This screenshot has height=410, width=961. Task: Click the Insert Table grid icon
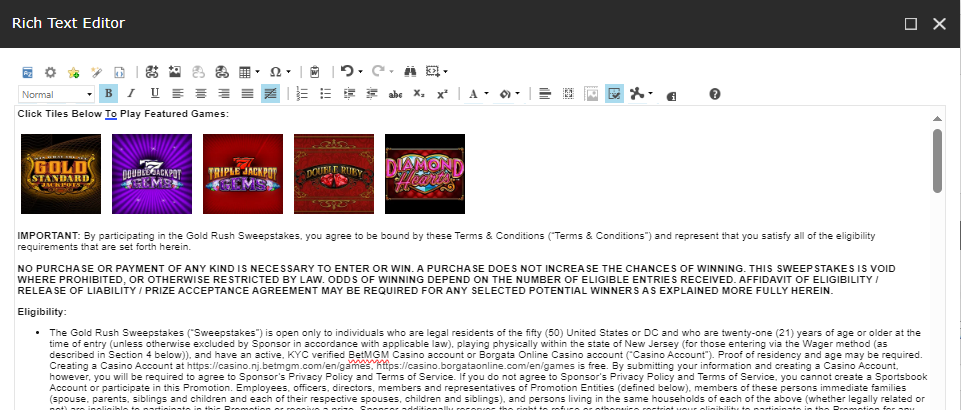pyautogui.click(x=245, y=72)
